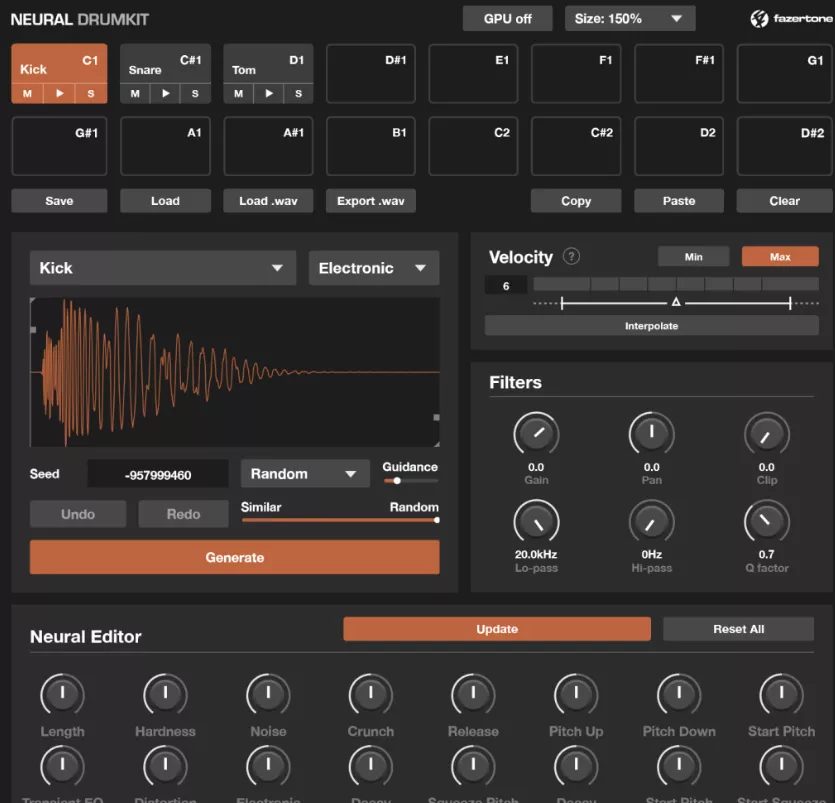Click the fazertone logo
835x803 pixels.
[791, 19]
